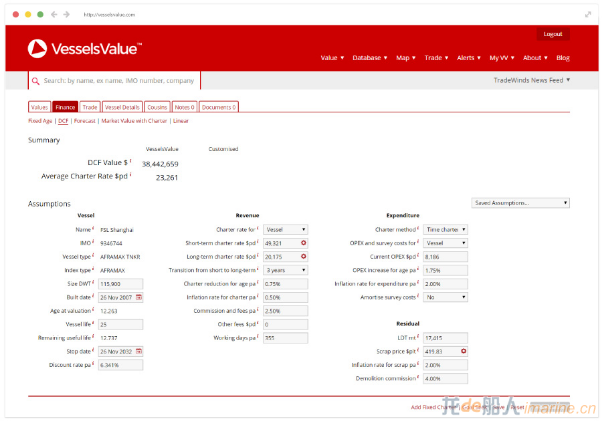Screen dimensions: 602x421
Task: Click the Add Fixed Charter link
Action: (434, 407)
